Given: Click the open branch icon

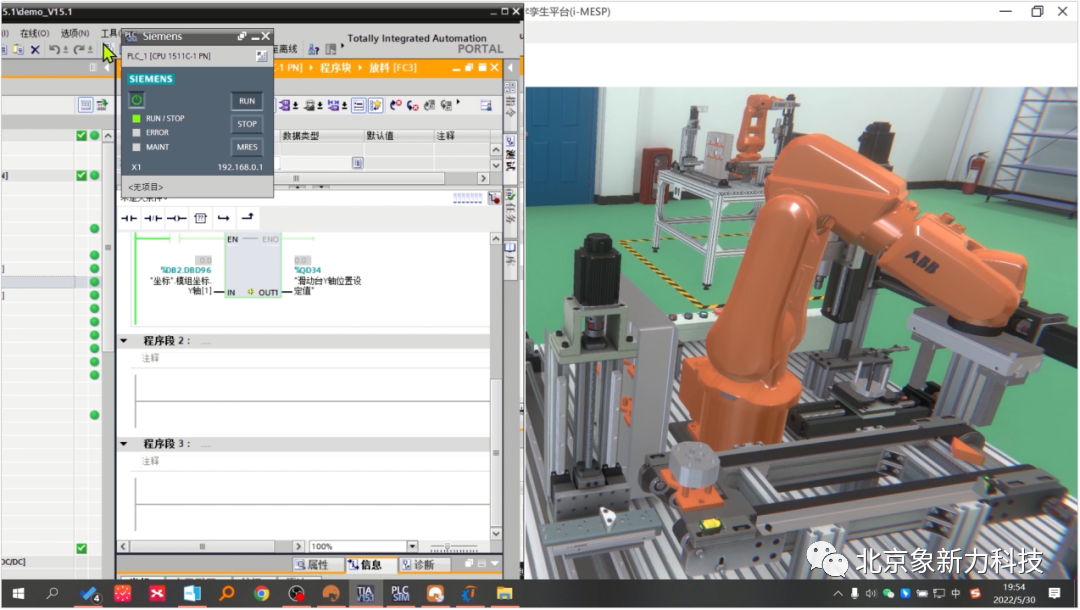Looking at the screenshot, I should coord(224,218).
